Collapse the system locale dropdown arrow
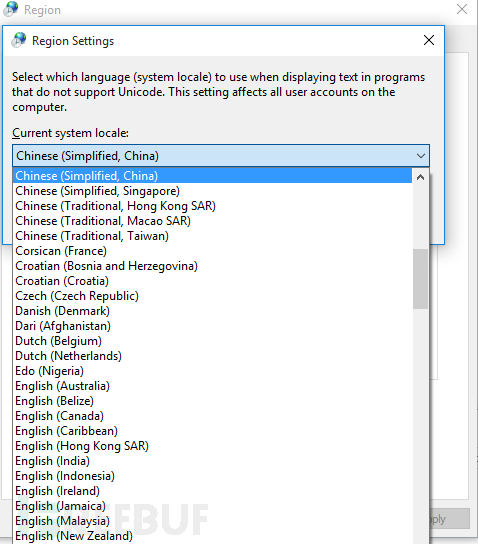478x544 pixels. [x=421, y=156]
